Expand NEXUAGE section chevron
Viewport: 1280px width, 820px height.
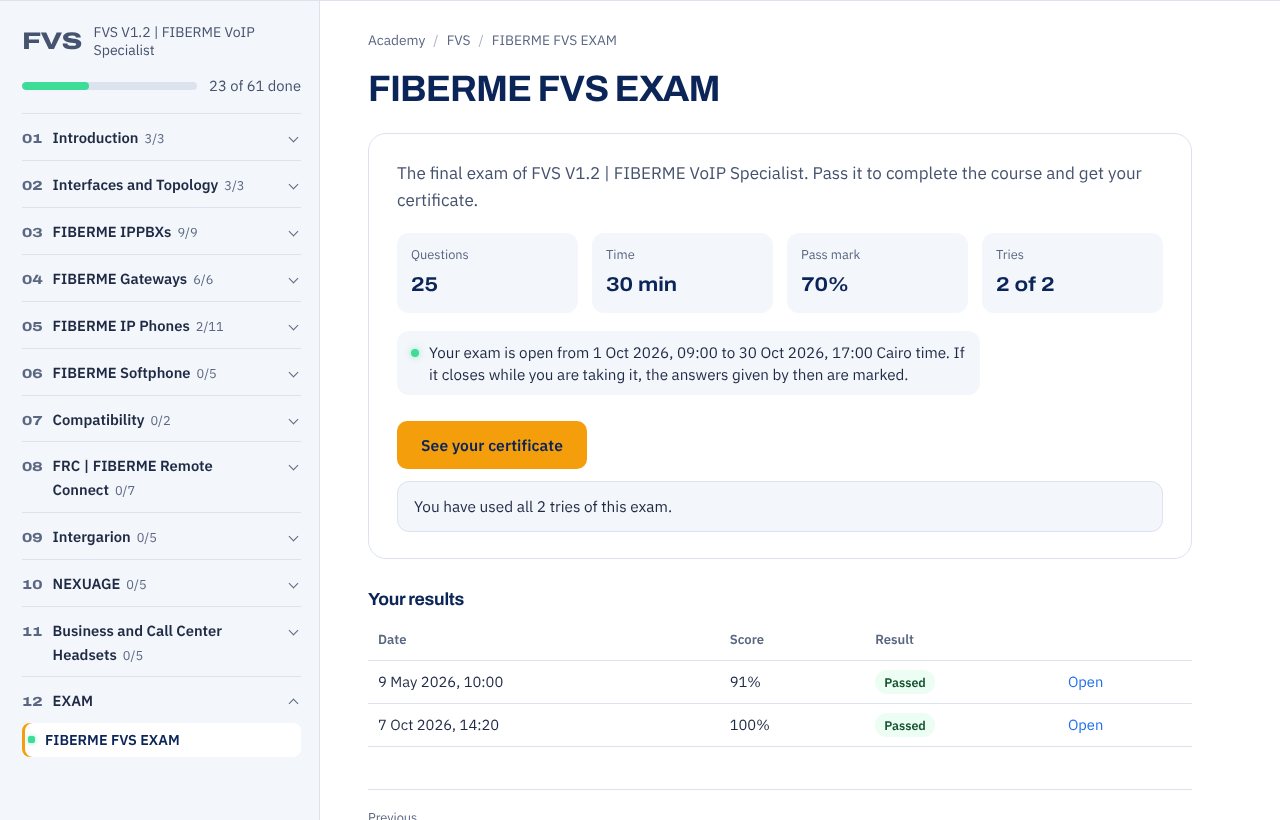(293, 585)
